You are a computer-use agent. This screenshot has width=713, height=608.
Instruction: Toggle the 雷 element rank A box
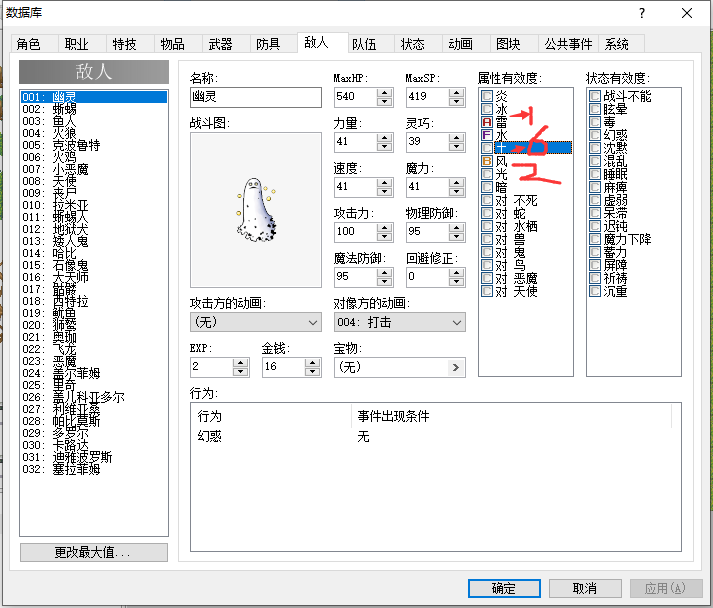487,122
